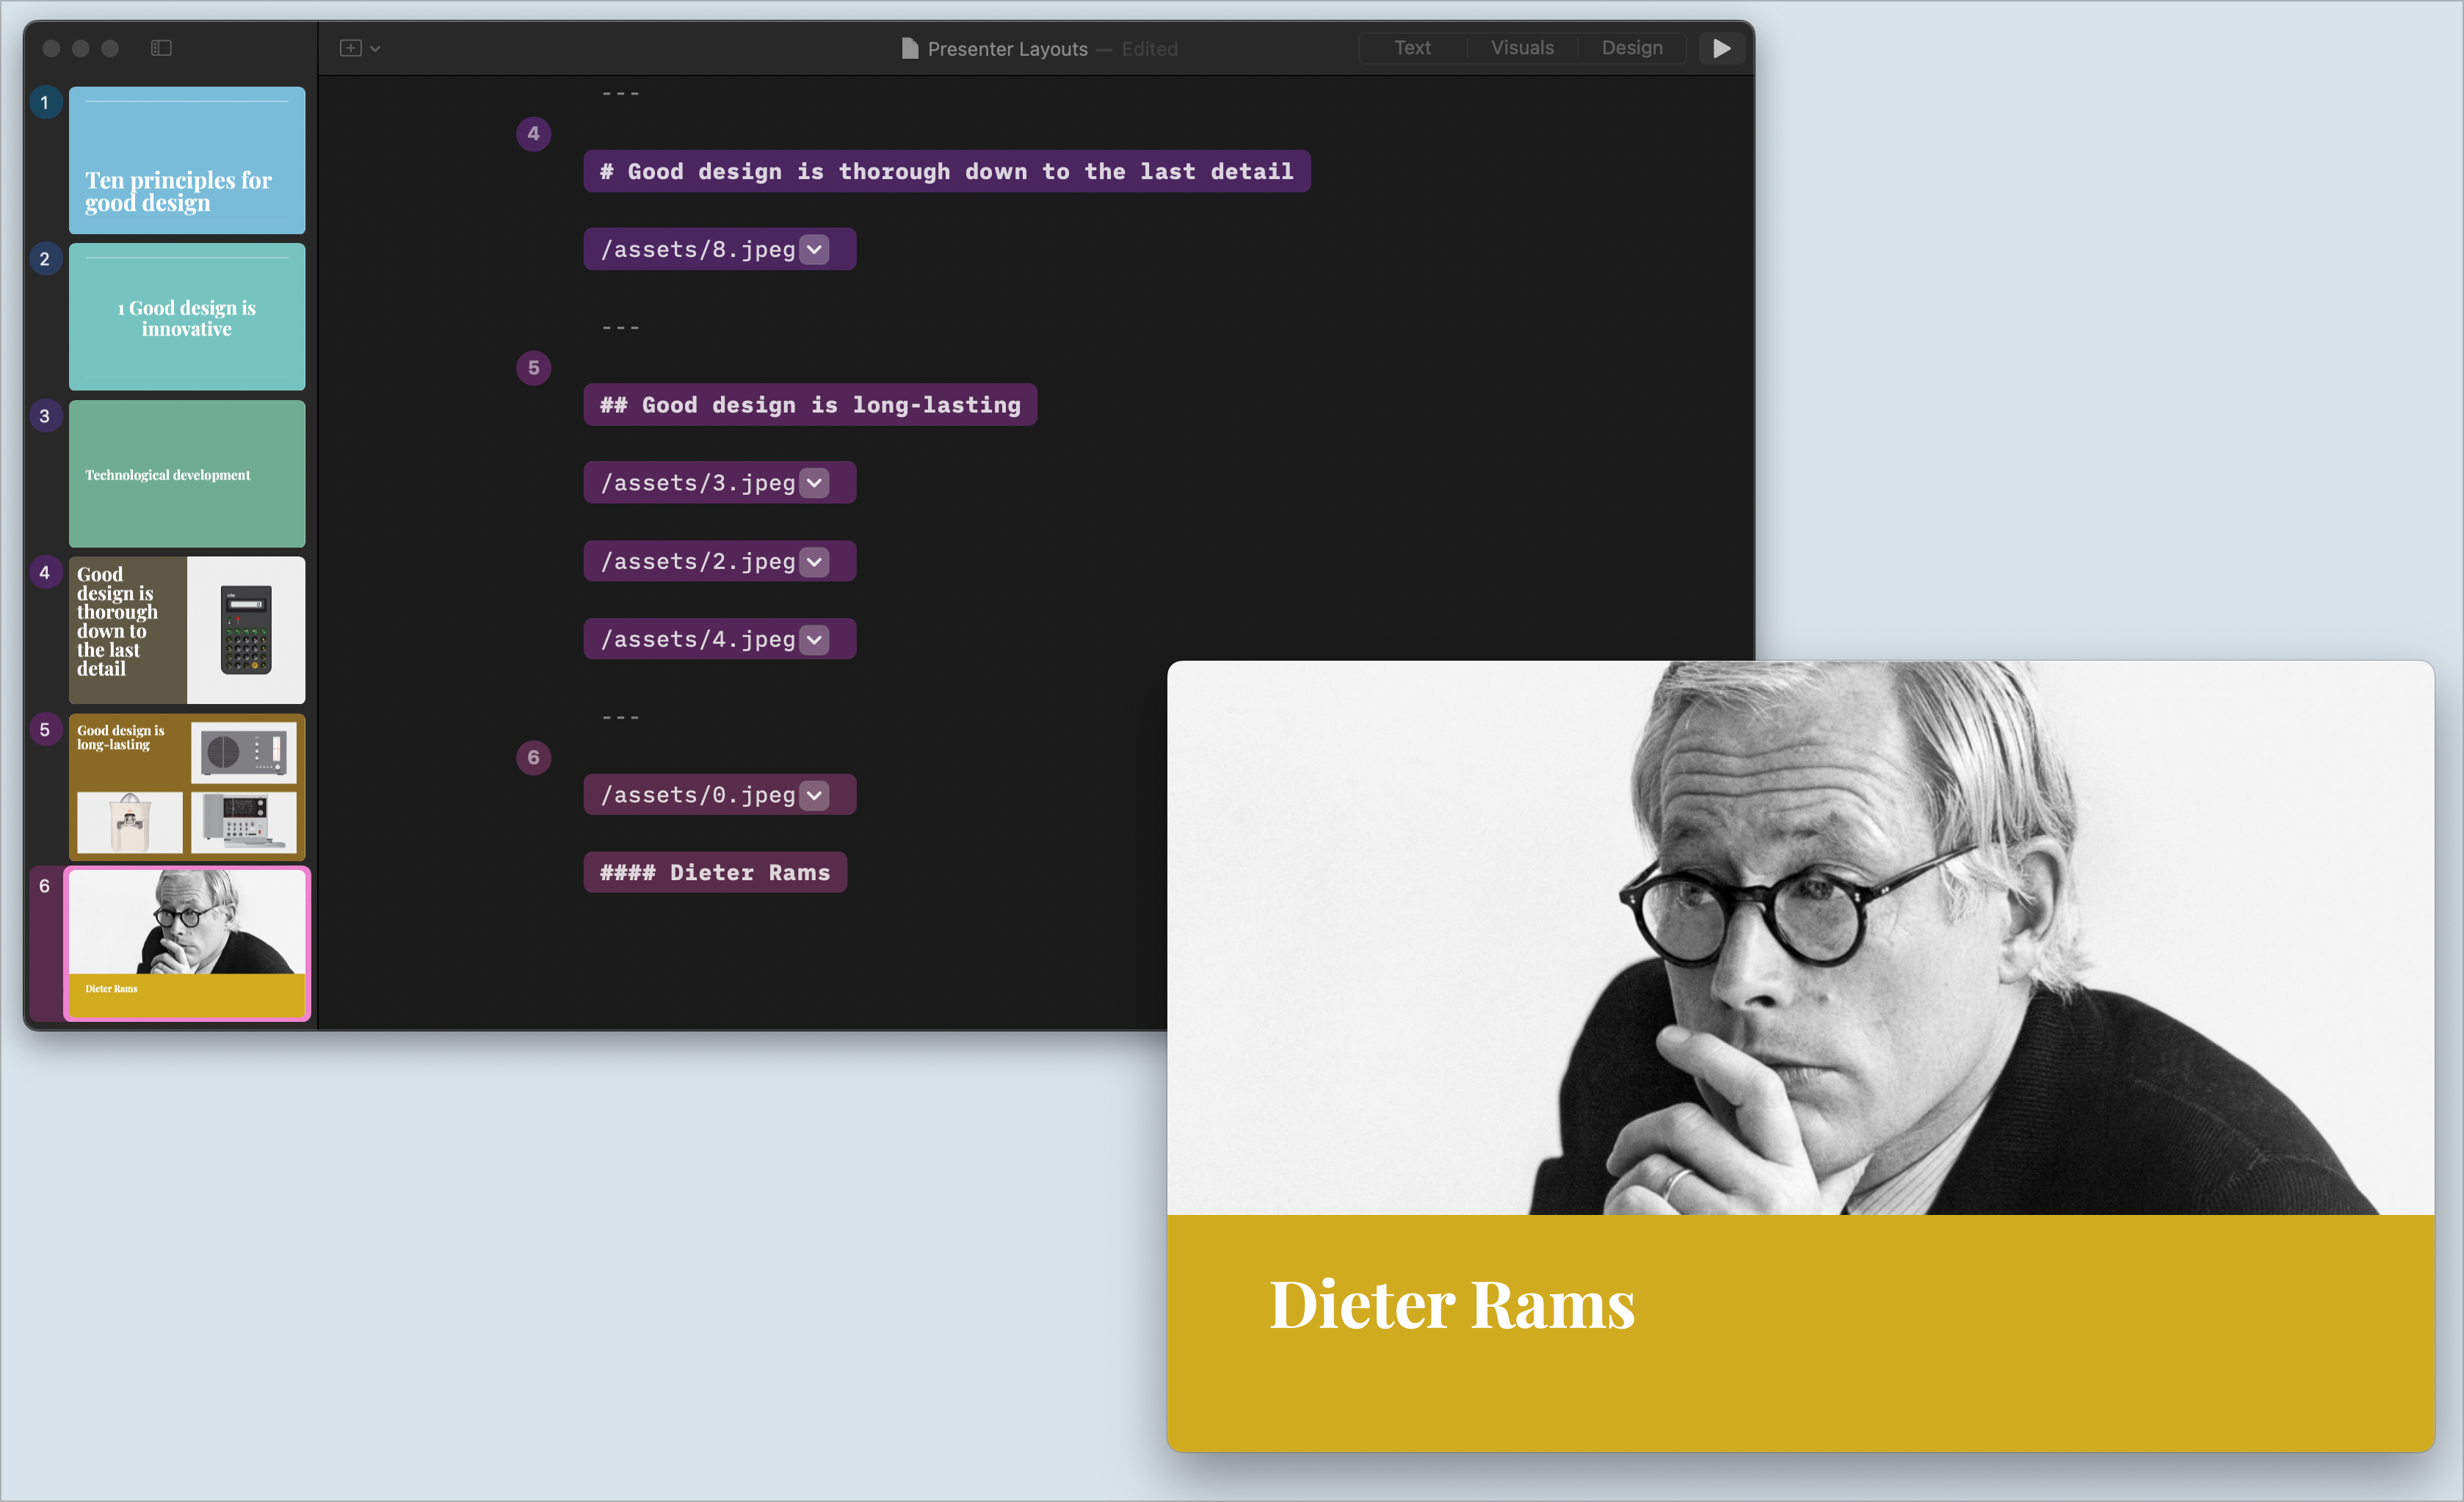Viewport: 2464px width, 1502px height.
Task: Open the dropdown beside add slide button
Action: pos(375,49)
